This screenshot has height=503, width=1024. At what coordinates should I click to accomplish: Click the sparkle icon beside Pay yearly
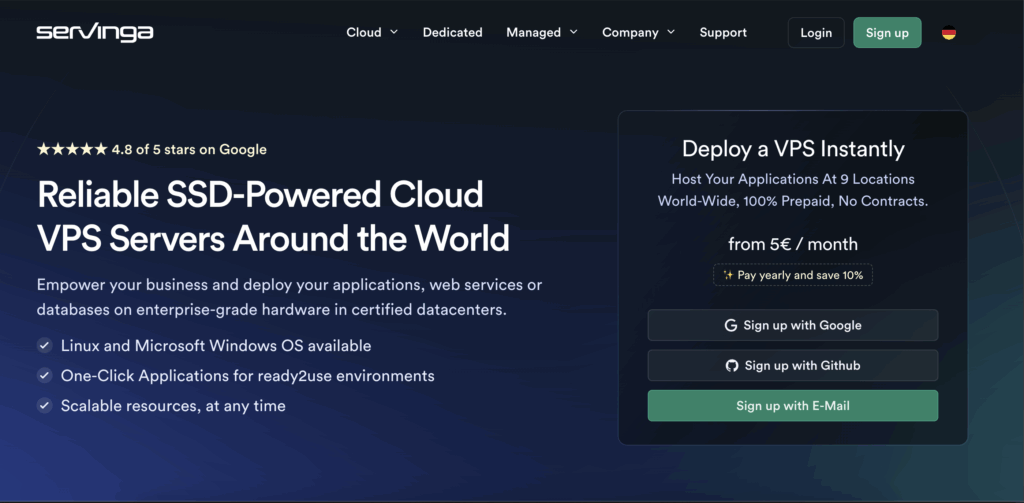tap(727, 275)
